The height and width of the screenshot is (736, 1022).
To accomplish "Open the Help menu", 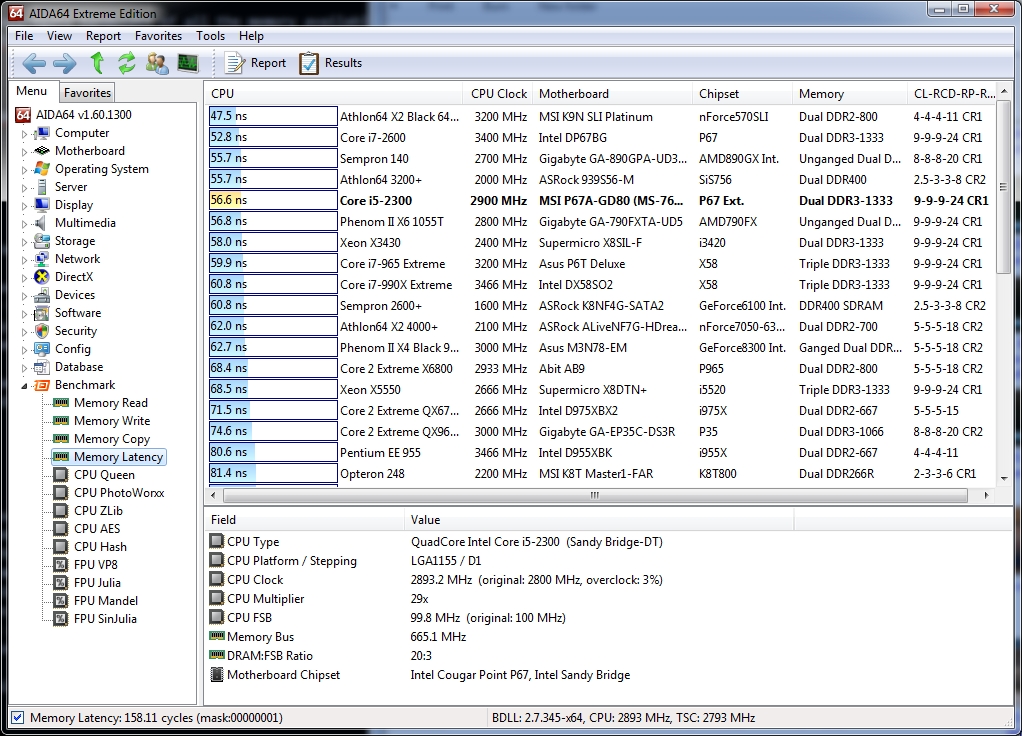I will [251, 36].
